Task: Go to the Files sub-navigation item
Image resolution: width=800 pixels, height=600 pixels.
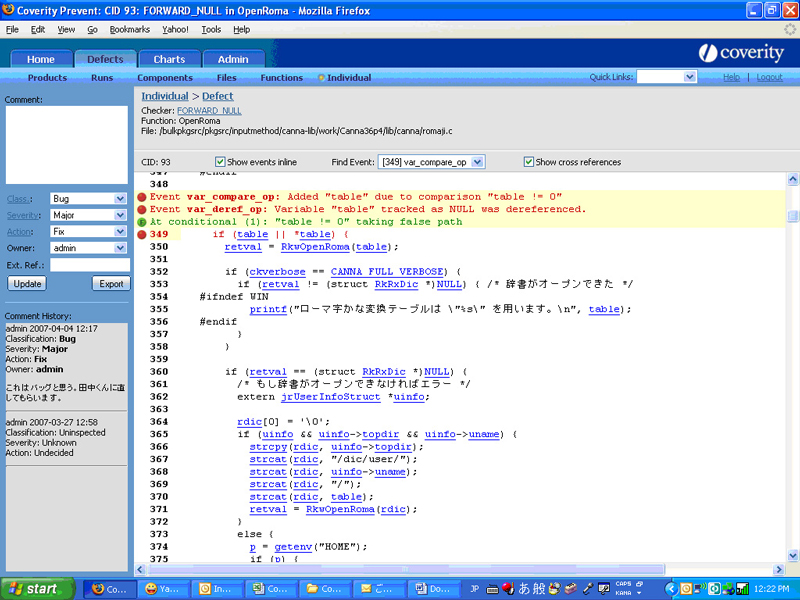Action: tap(227, 78)
